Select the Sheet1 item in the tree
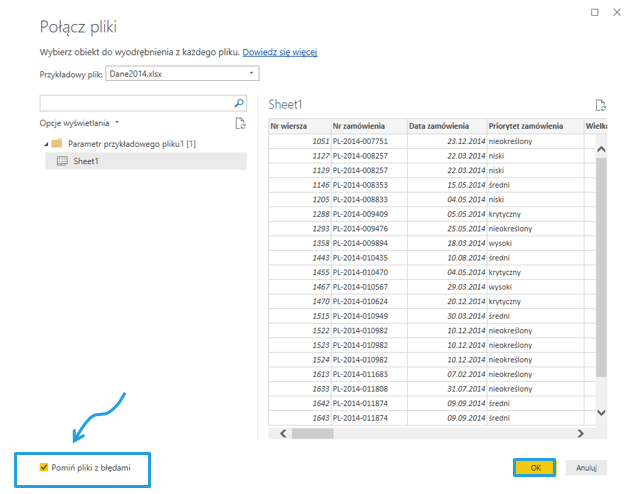The image size is (637, 494). (x=86, y=161)
